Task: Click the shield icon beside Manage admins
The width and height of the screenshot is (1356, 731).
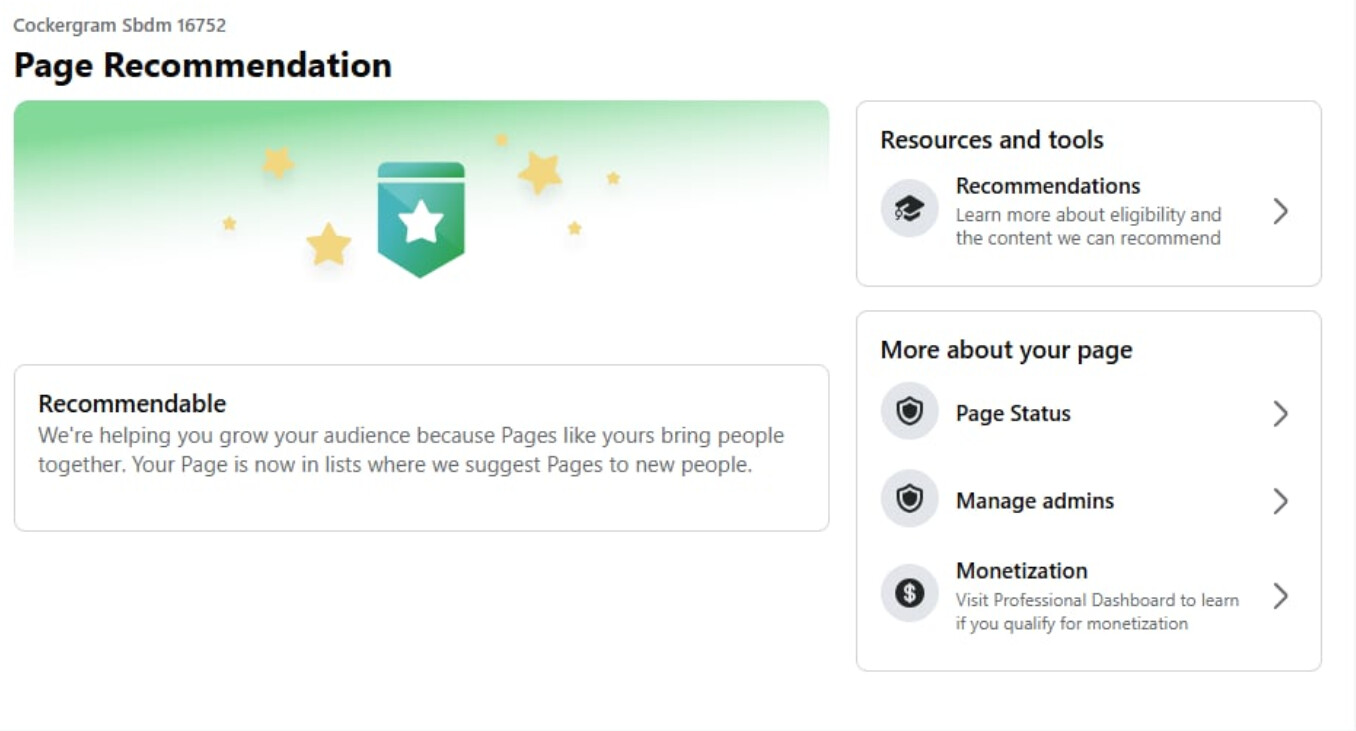Action: 909,499
